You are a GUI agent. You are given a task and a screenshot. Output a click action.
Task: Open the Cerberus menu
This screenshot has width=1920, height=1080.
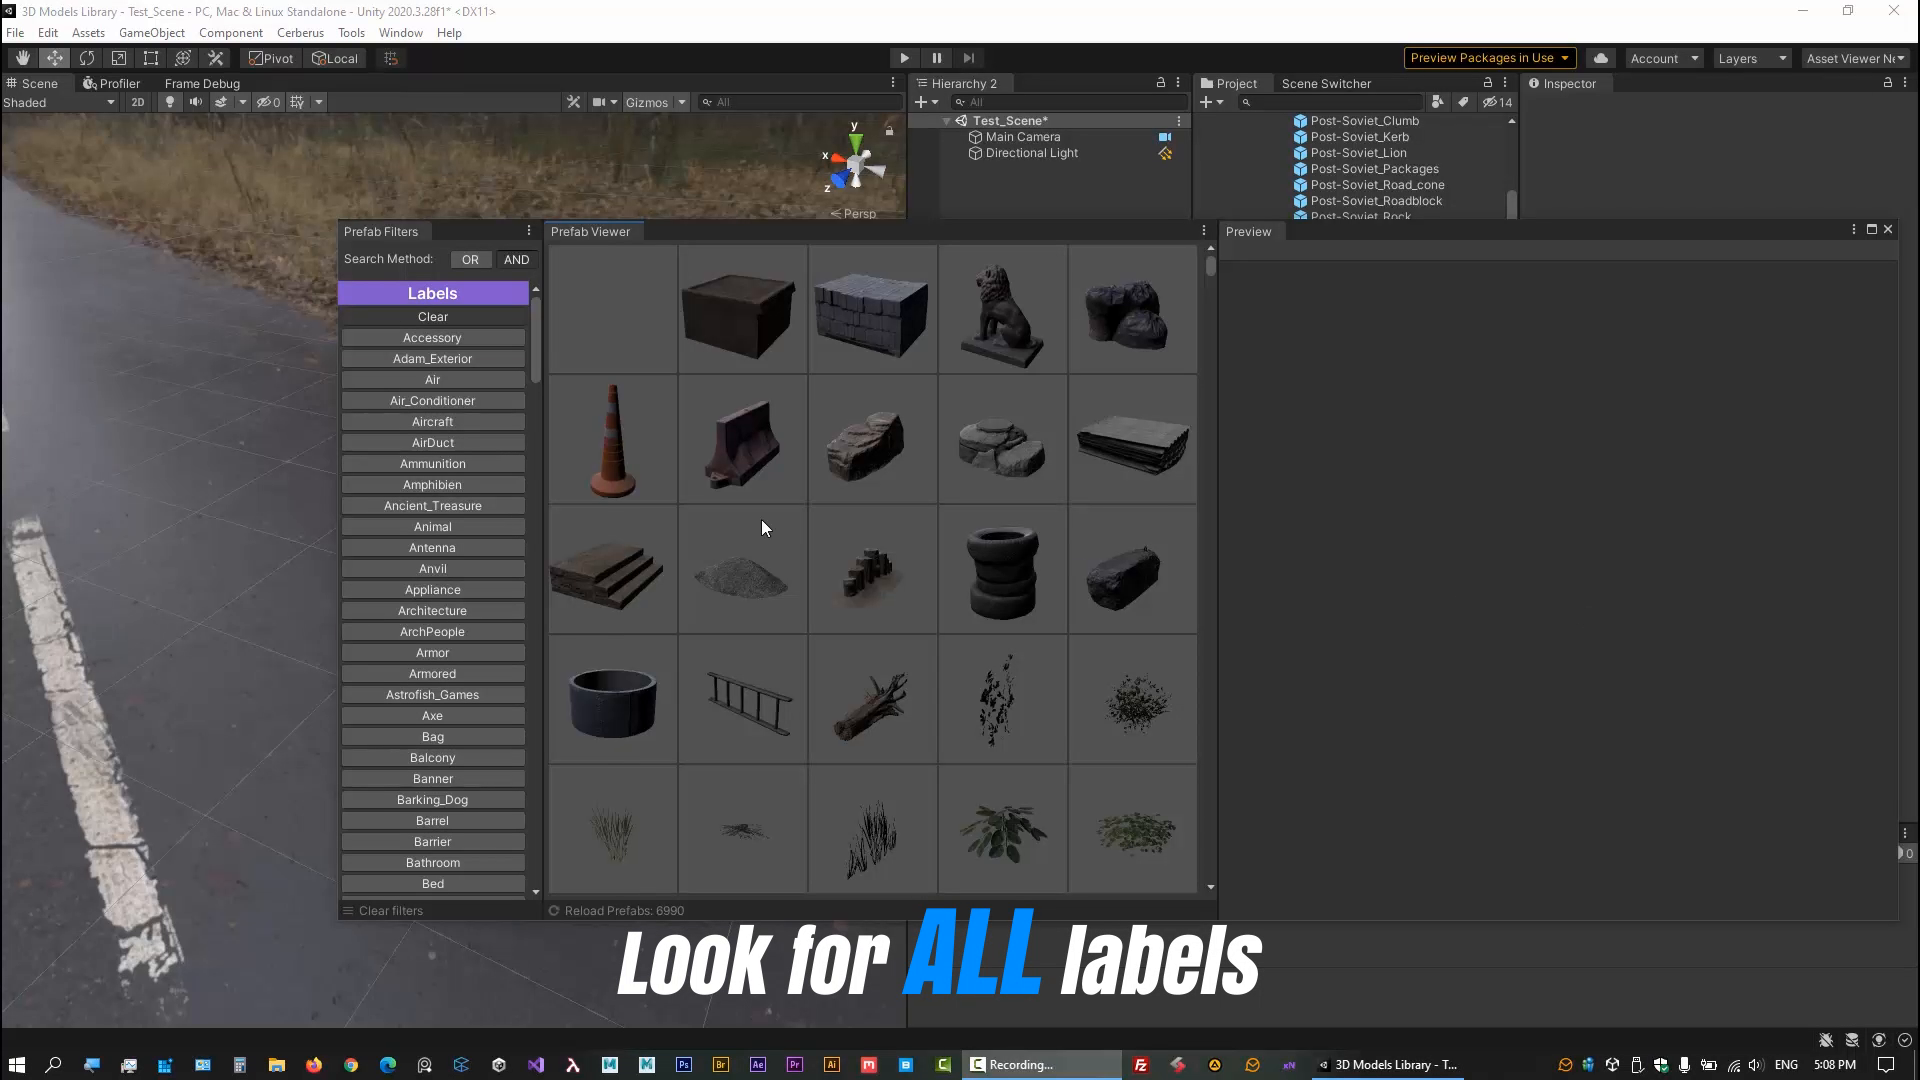pyautogui.click(x=300, y=33)
